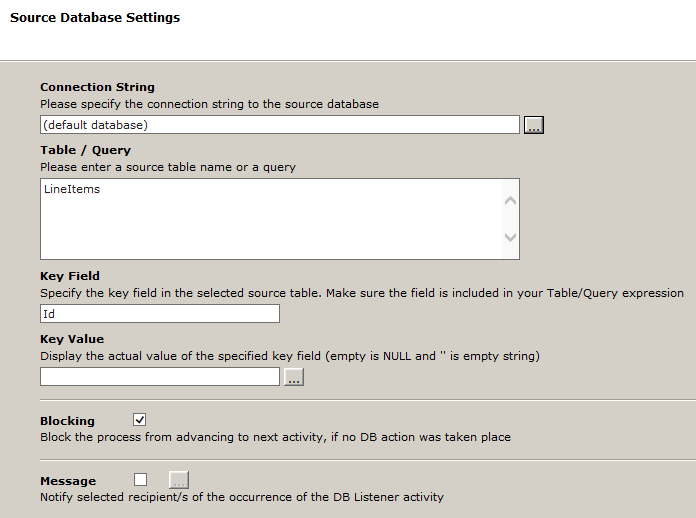Screen dimensions: 696x518
Task: Toggle the Blocking checkbox
Action: pyautogui.click(x=140, y=419)
